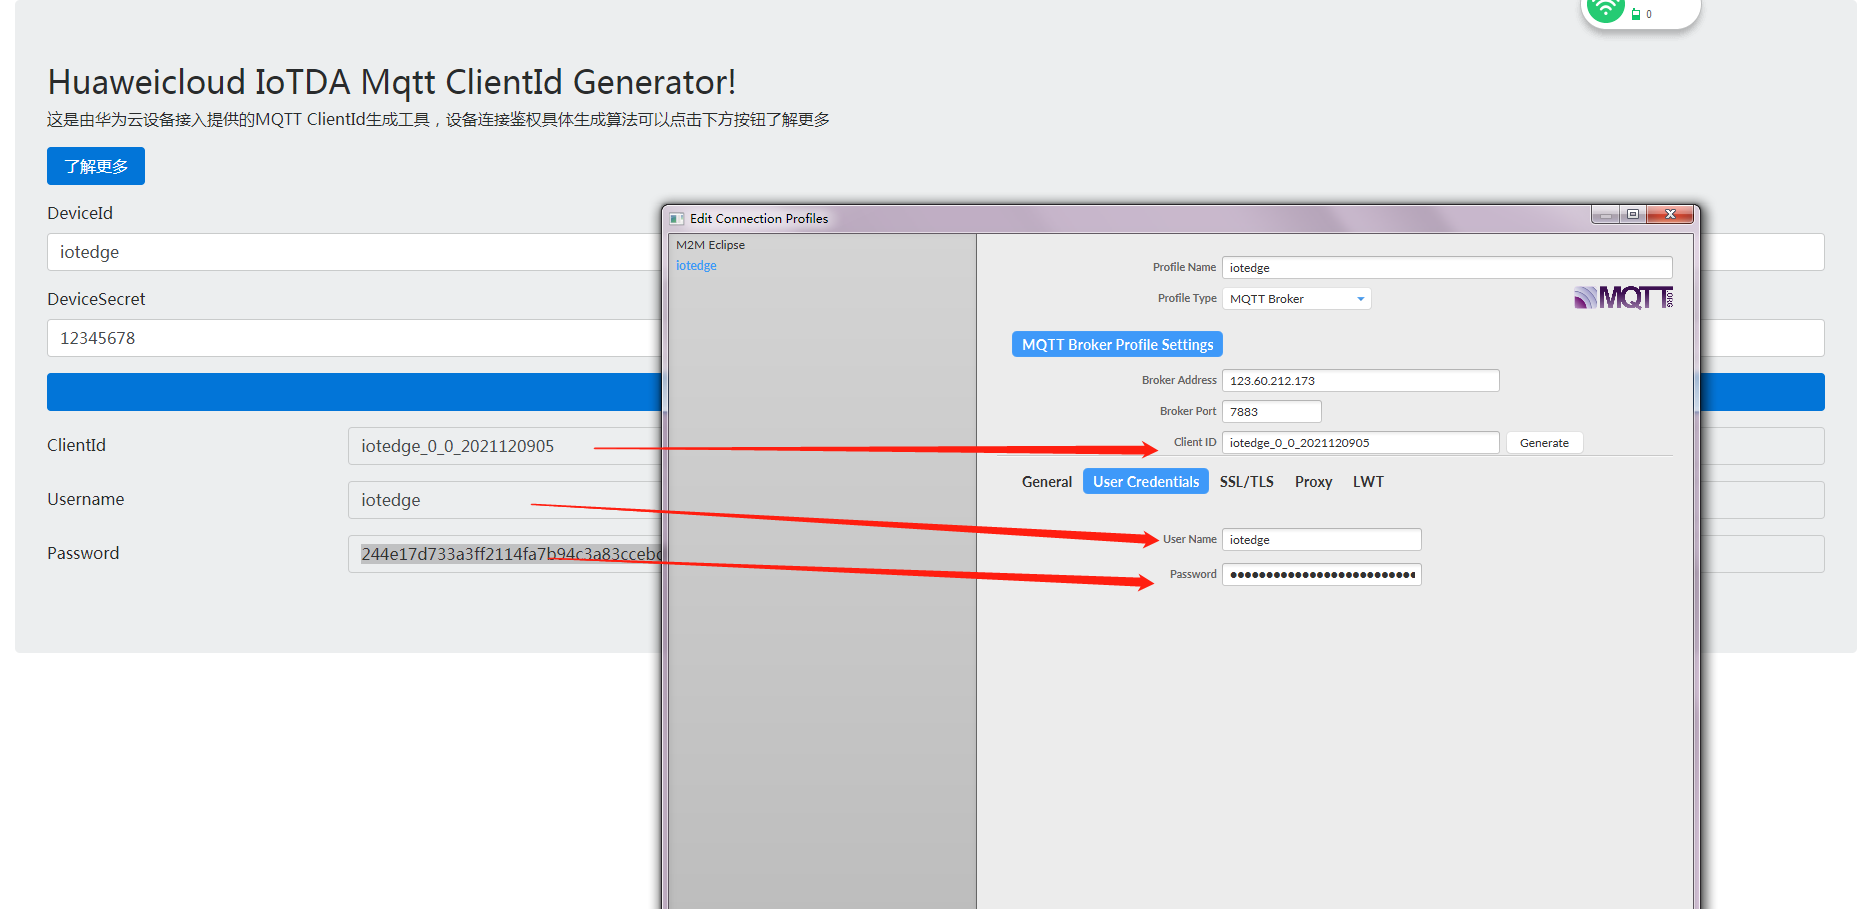Click the Edit Connection Profiles title text

point(759,219)
